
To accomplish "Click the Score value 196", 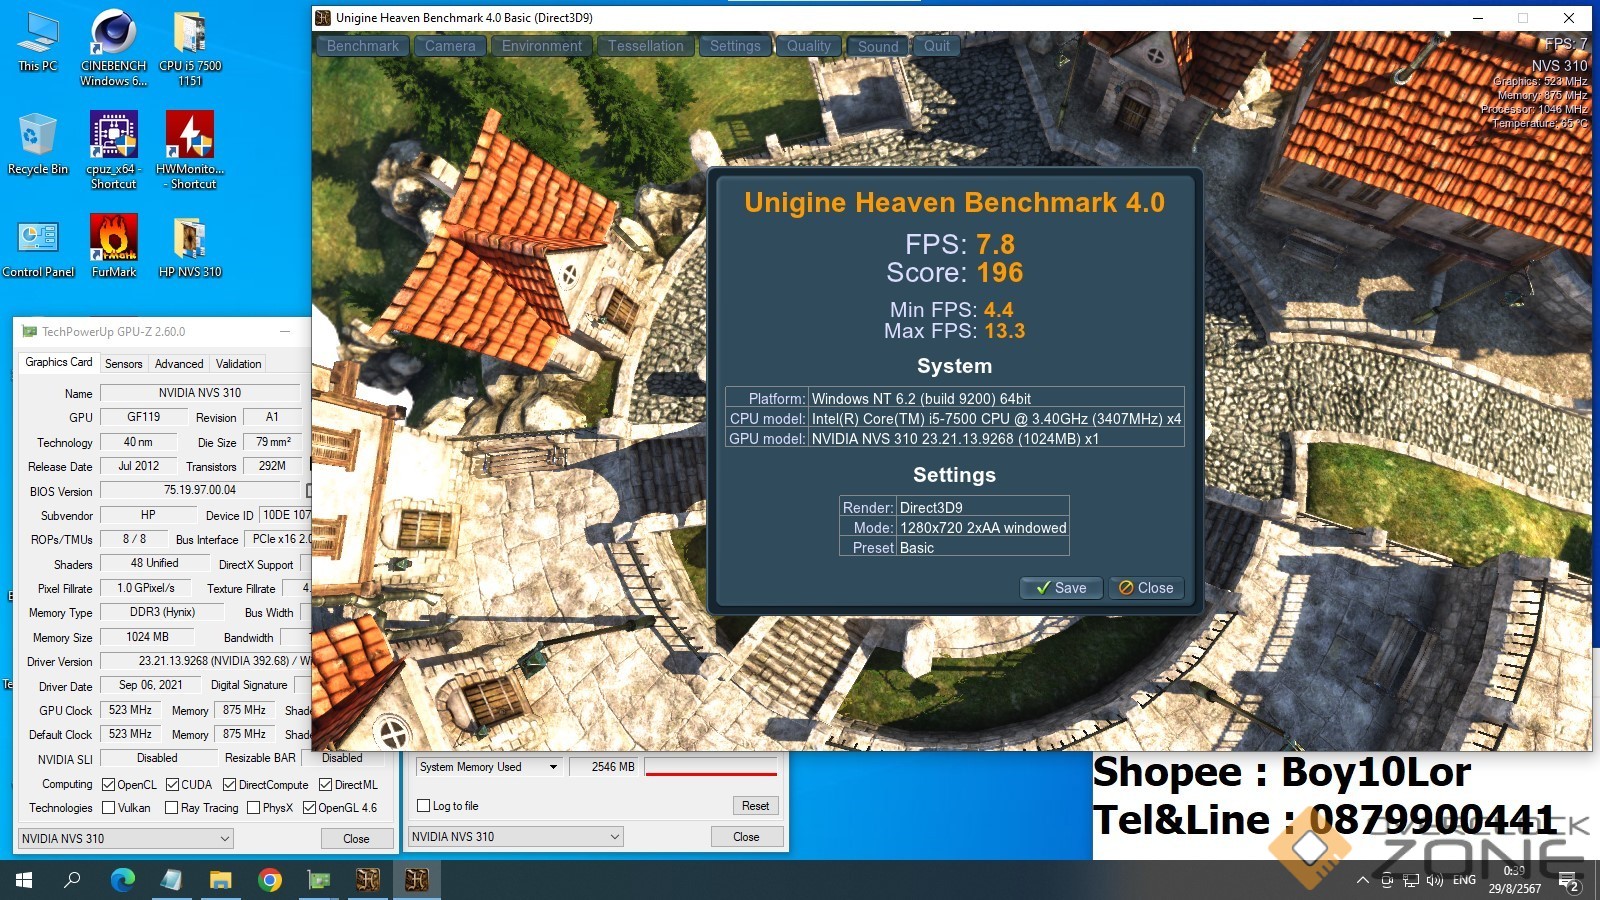I will (x=1000, y=273).
